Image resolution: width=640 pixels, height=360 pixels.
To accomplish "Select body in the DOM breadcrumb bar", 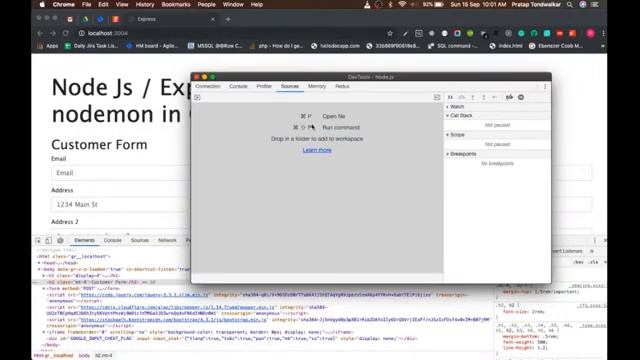I will point(84,356).
